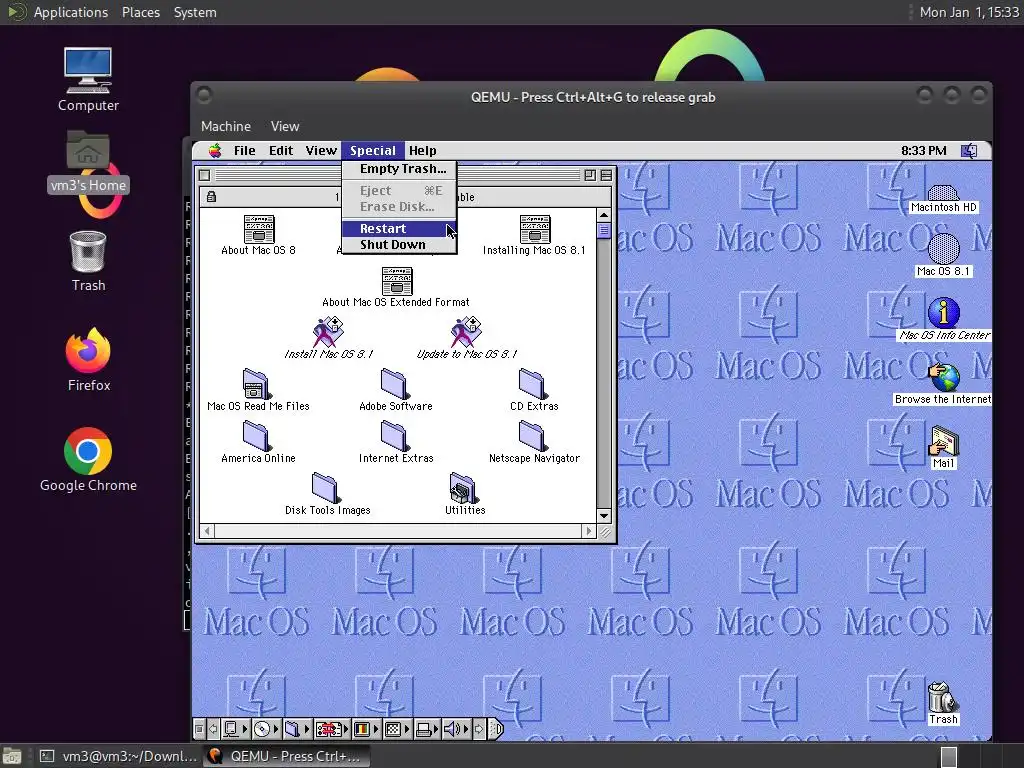The width and height of the screenshot is (1024, 768).
Task: Open Installing Mac OS 8.1 document
Action: [534, 235]
